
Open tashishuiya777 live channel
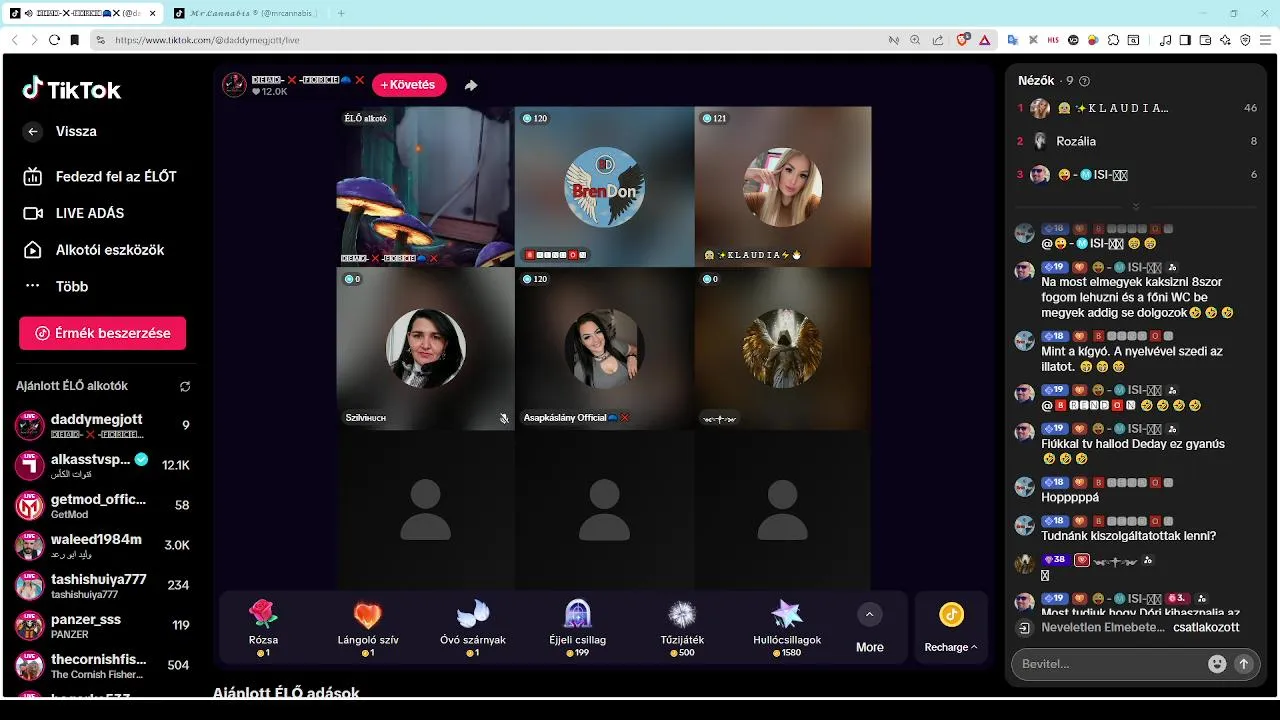pos(102,585)
